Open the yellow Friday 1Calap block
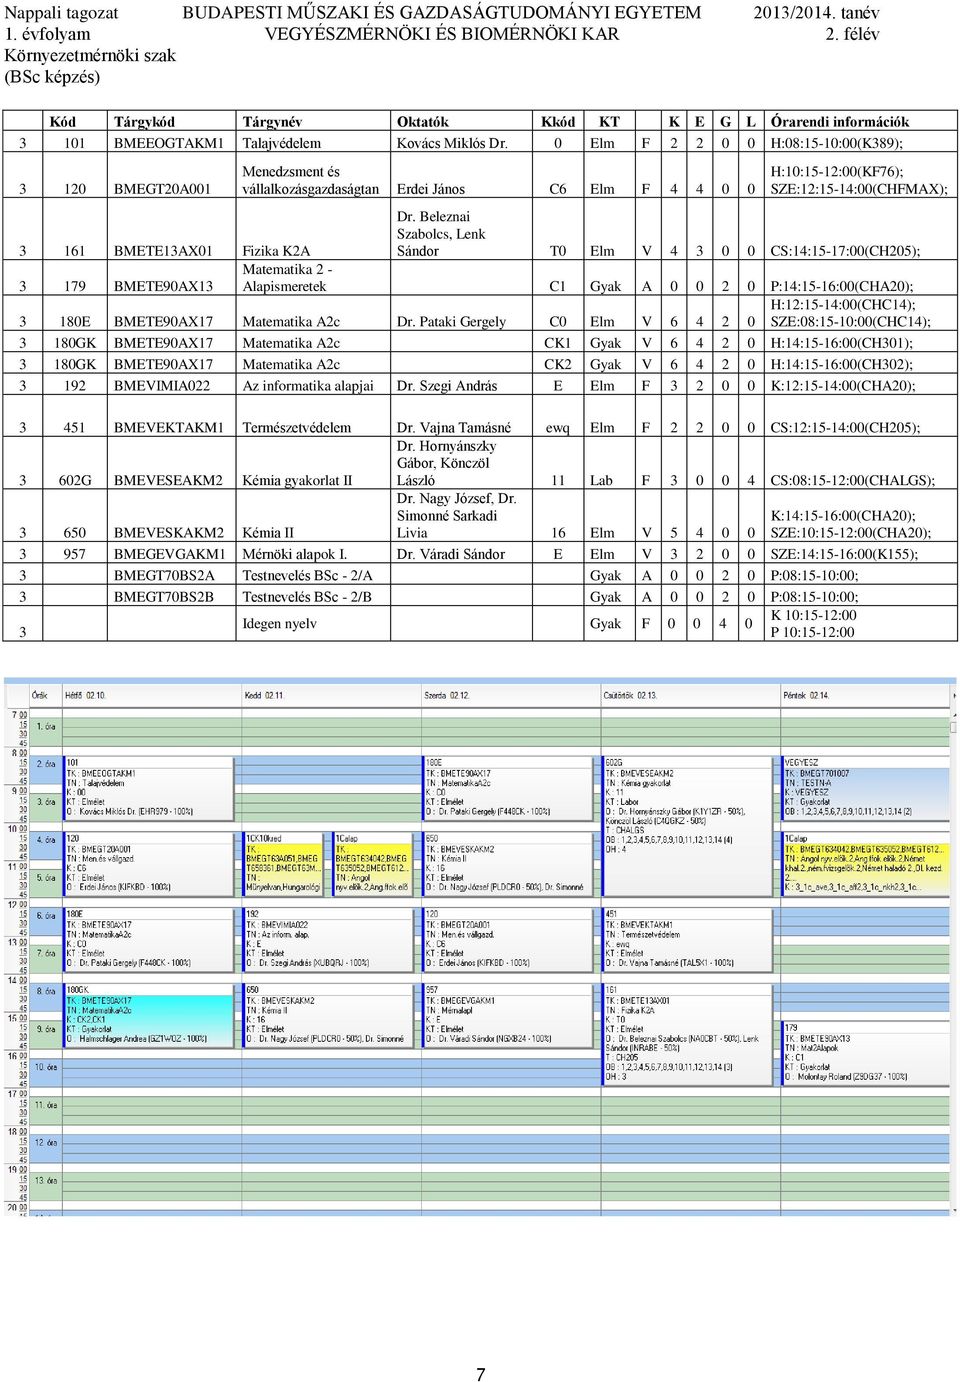Image resolution: width=960 pixels, height=1382 pixels. (867, 864)
